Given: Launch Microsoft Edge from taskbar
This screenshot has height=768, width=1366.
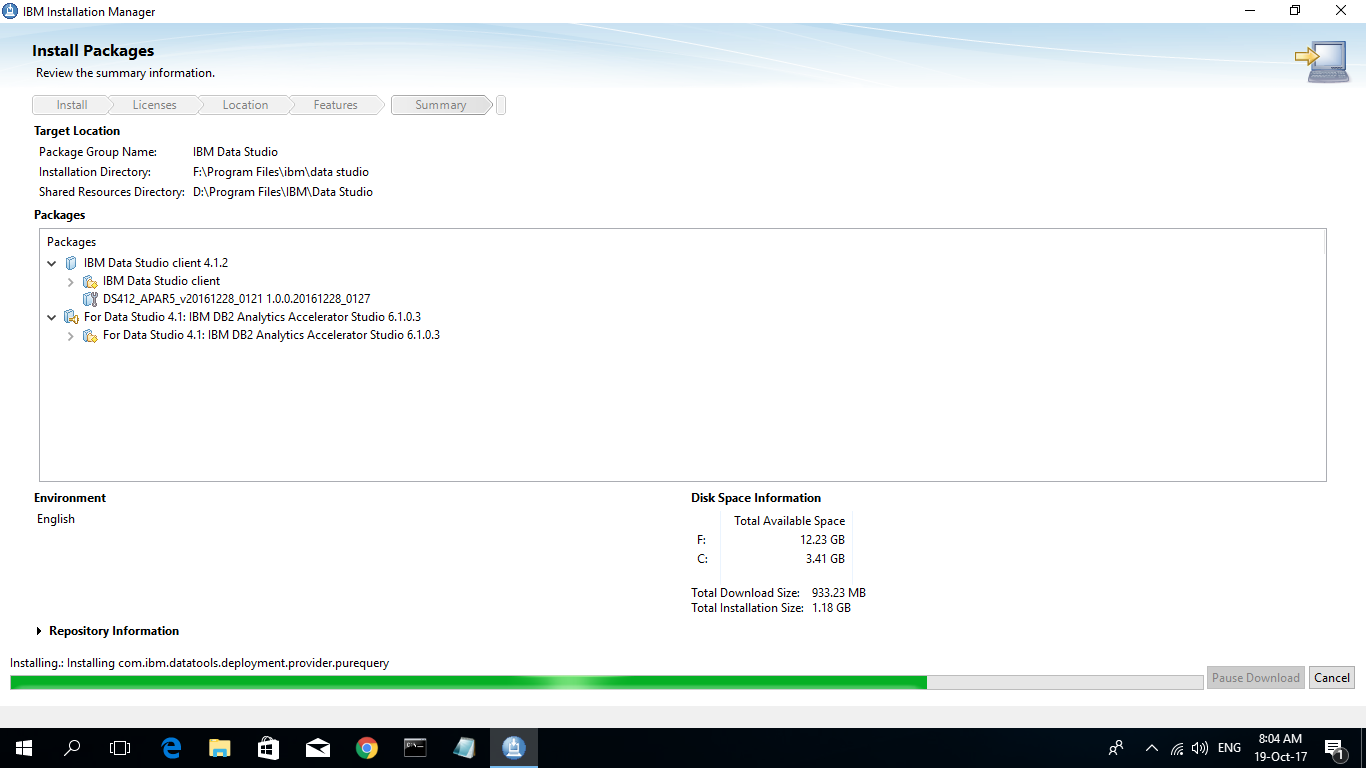Looking at the screenshot, I should coord(171,747).
